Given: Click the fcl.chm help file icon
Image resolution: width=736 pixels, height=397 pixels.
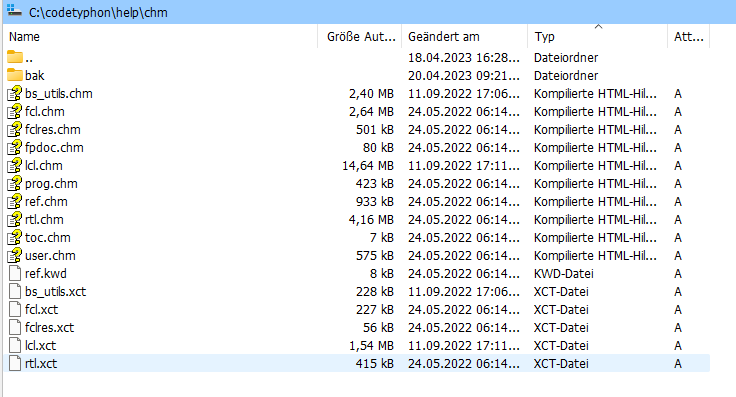Looking at the screenshot, I should tap(15, 111).
